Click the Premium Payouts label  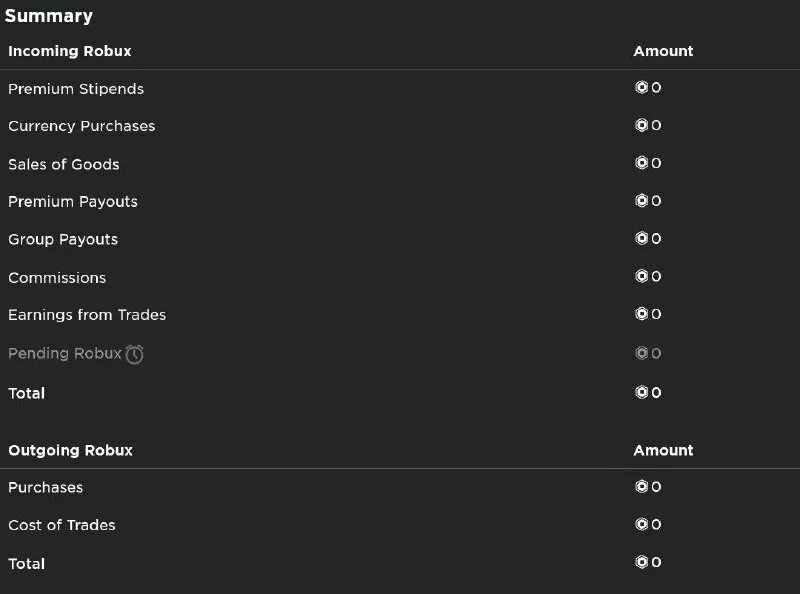point(73,202)
